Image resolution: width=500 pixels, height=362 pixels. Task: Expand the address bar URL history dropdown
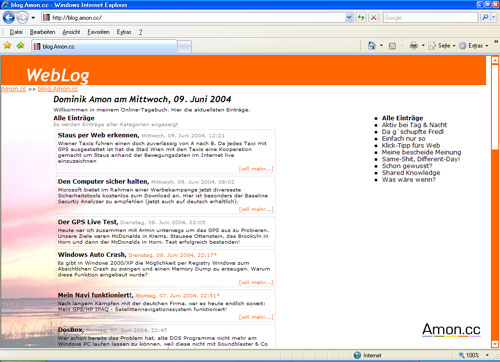point(349,18)
